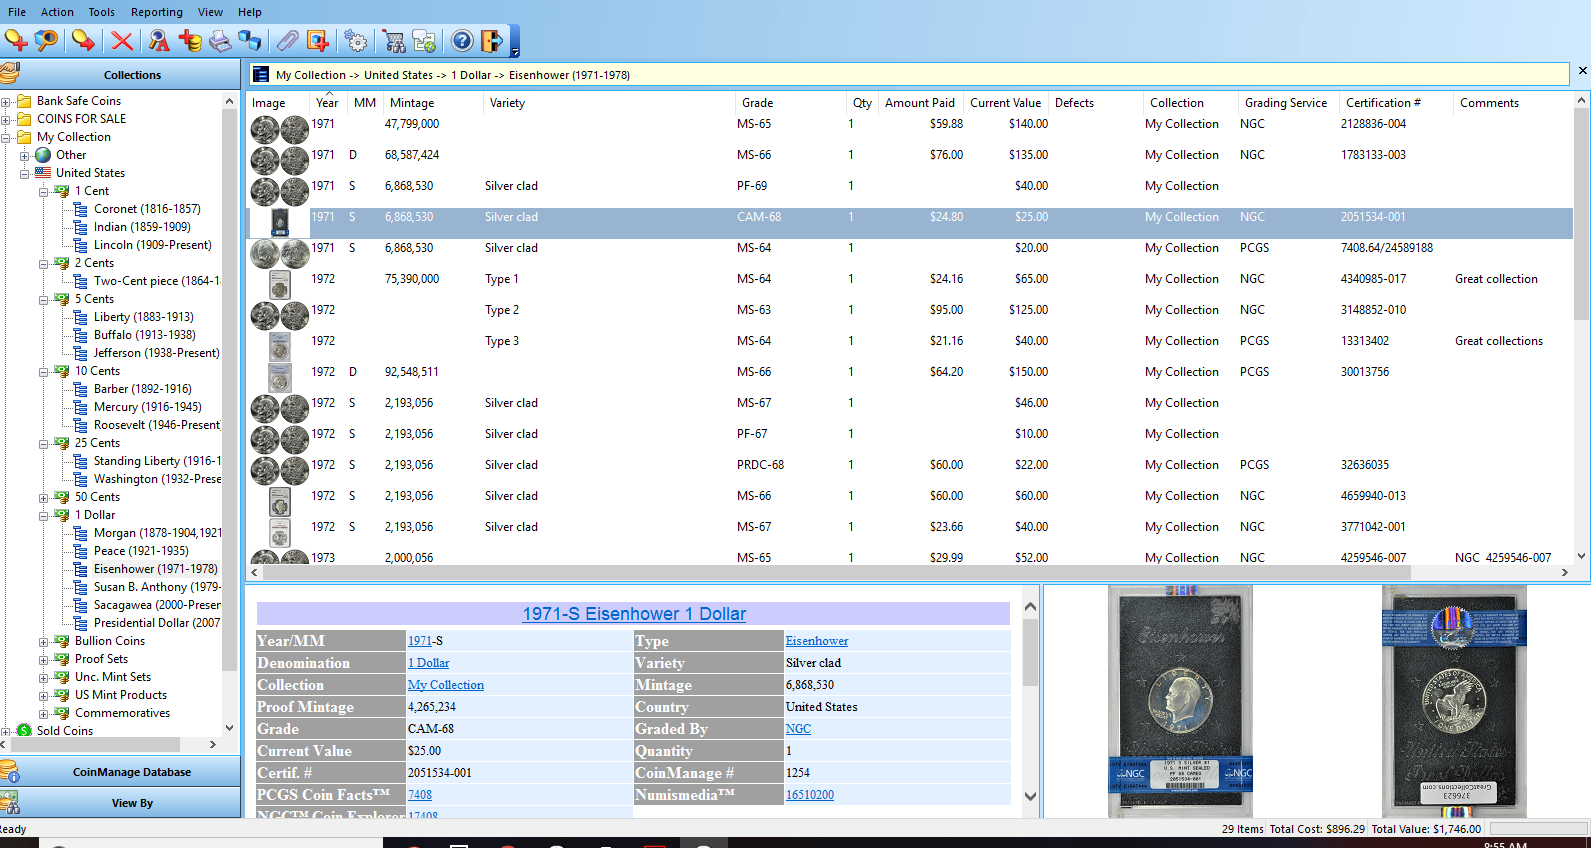Sort list by Grade column header

point(791,103)
